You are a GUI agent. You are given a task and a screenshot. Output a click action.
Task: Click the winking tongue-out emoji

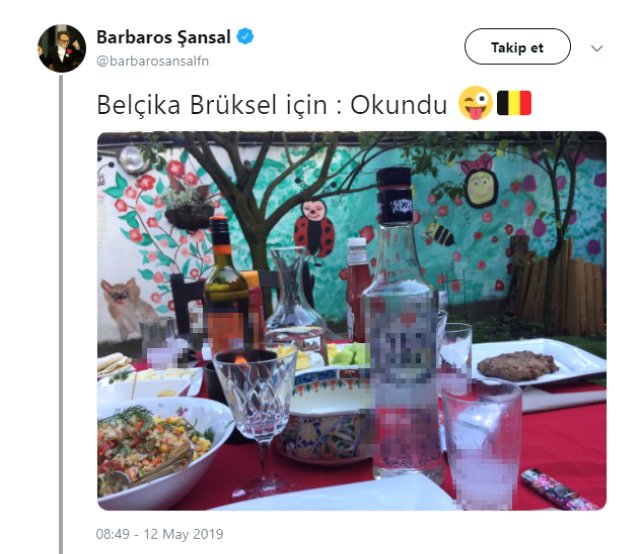(x=476, y=103)
